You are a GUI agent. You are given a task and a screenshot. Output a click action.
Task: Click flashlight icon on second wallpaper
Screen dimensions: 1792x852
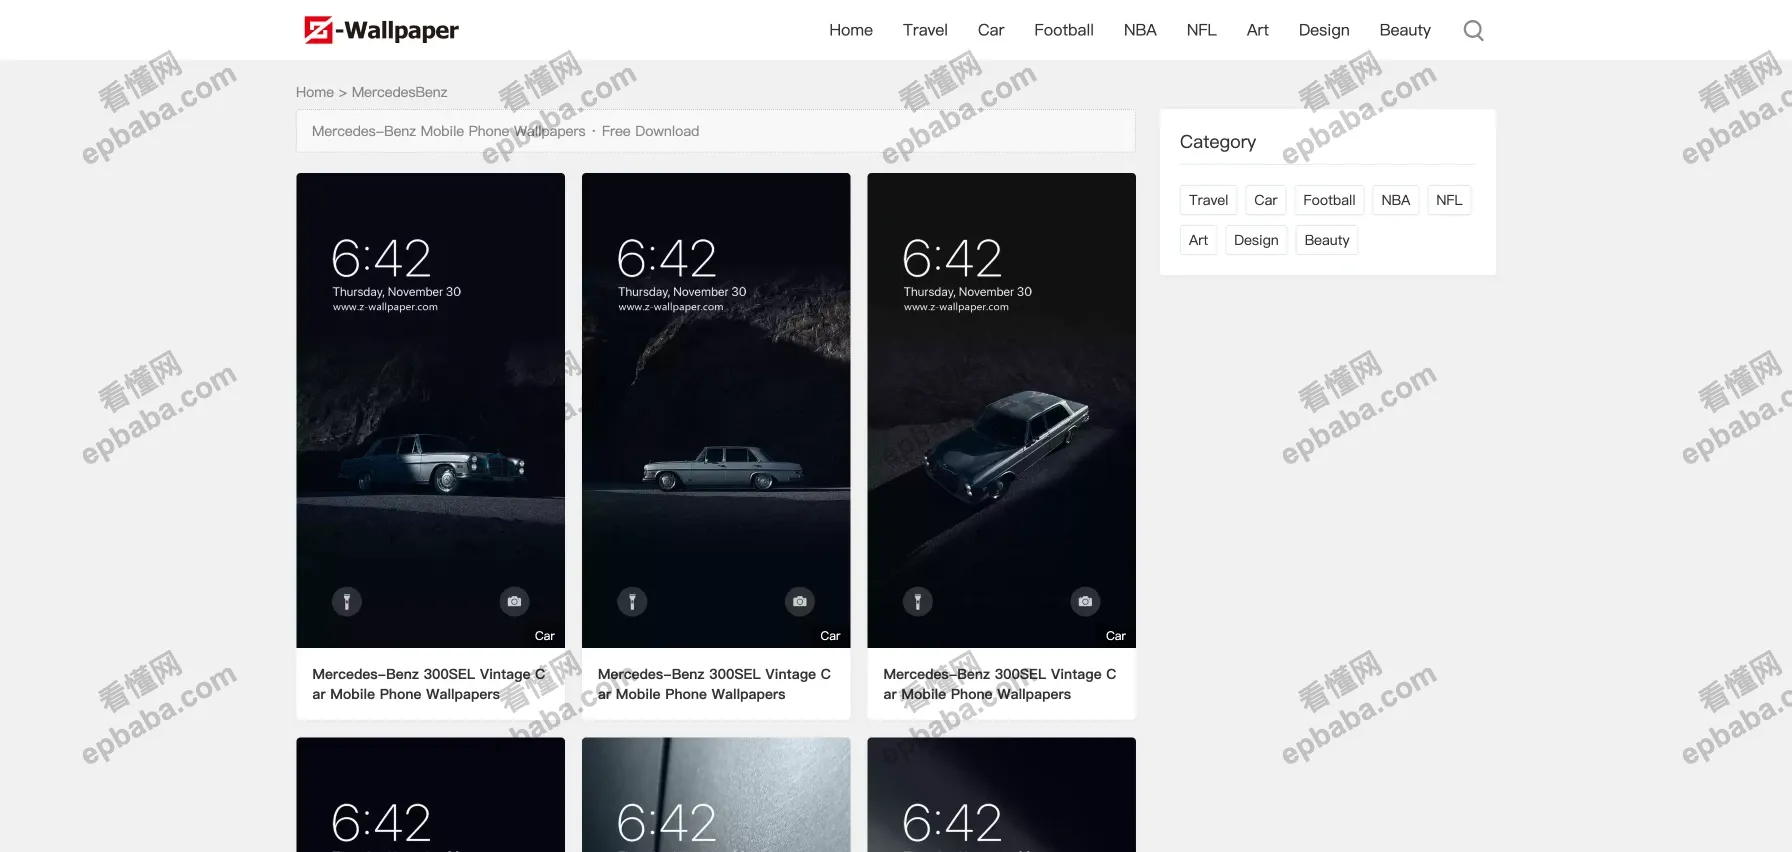632,601
